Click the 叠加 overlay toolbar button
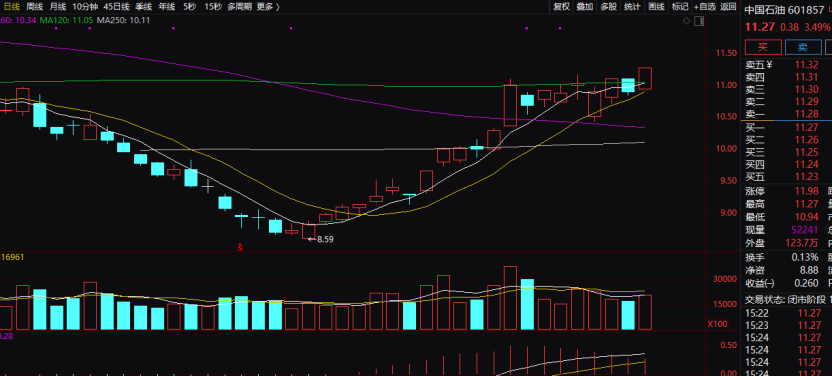Screen dimensions: 832x376 pos(585,6)
